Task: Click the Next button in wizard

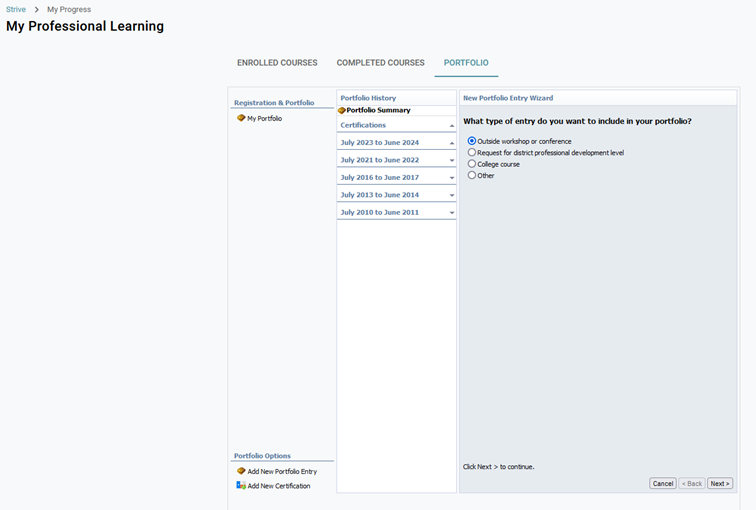Action: (719, 483)
